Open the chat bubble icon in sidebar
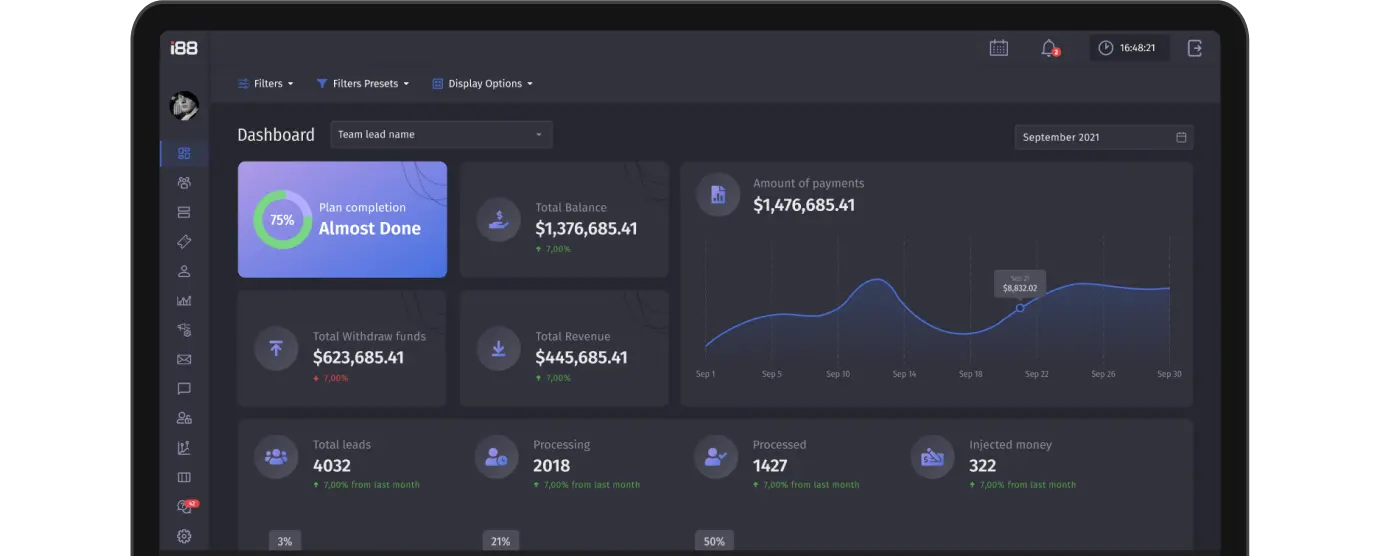 (x=184, y=389)
